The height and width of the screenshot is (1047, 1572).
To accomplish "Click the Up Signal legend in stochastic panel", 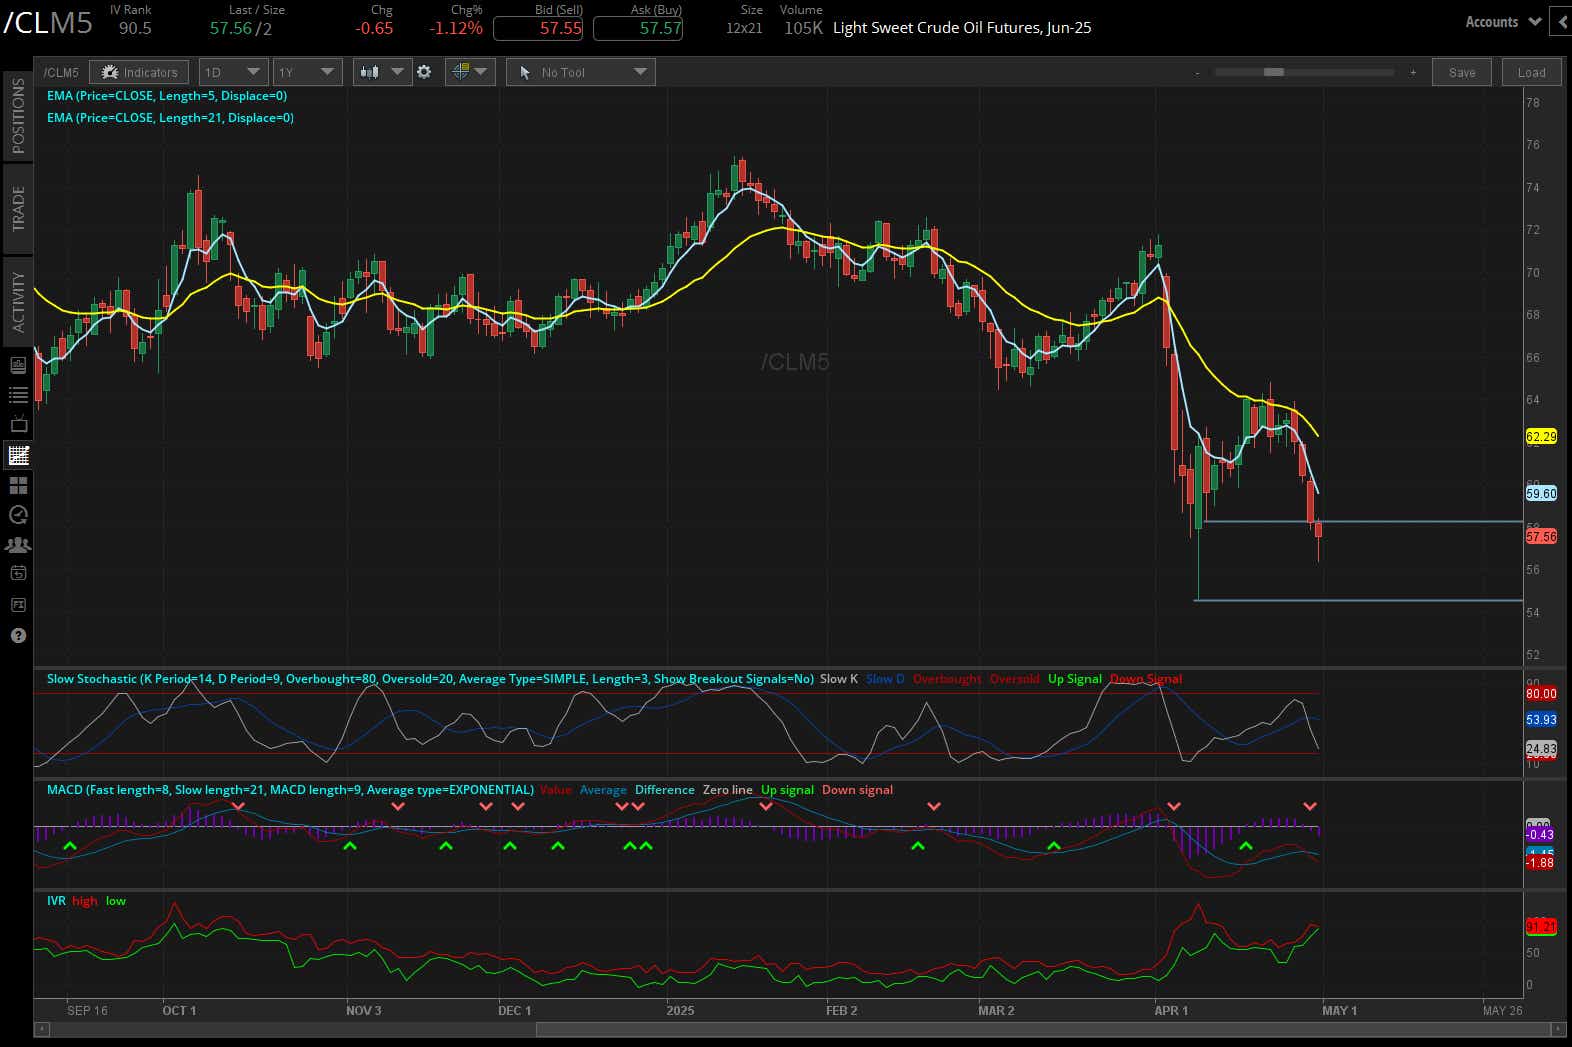I will [x=1075, y=679].
